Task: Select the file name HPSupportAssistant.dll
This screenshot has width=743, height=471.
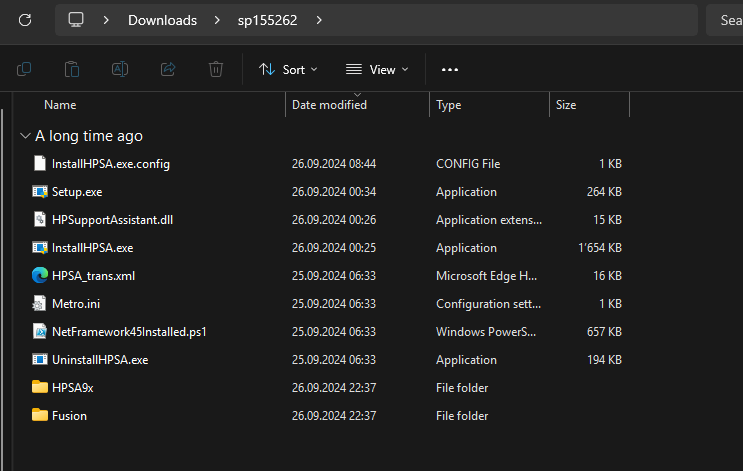Action: click(x=112, y=220)
